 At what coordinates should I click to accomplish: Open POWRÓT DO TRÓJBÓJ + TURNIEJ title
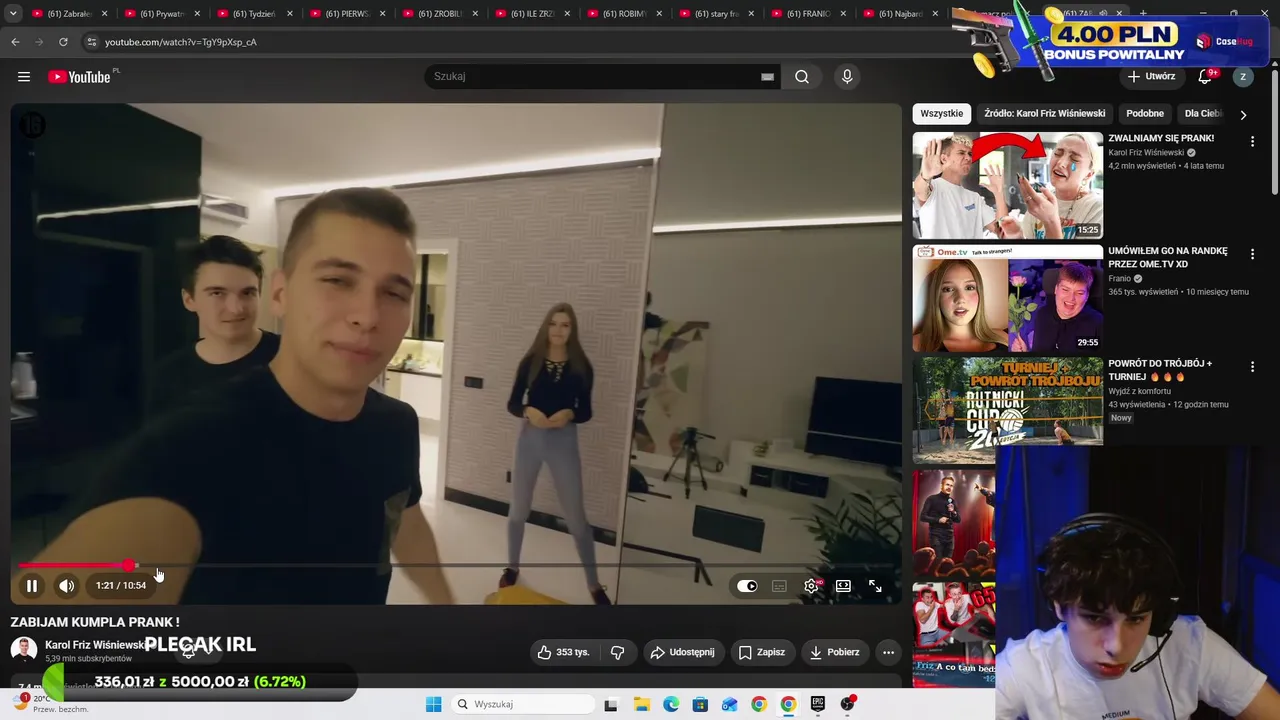tap(1160, 370)
